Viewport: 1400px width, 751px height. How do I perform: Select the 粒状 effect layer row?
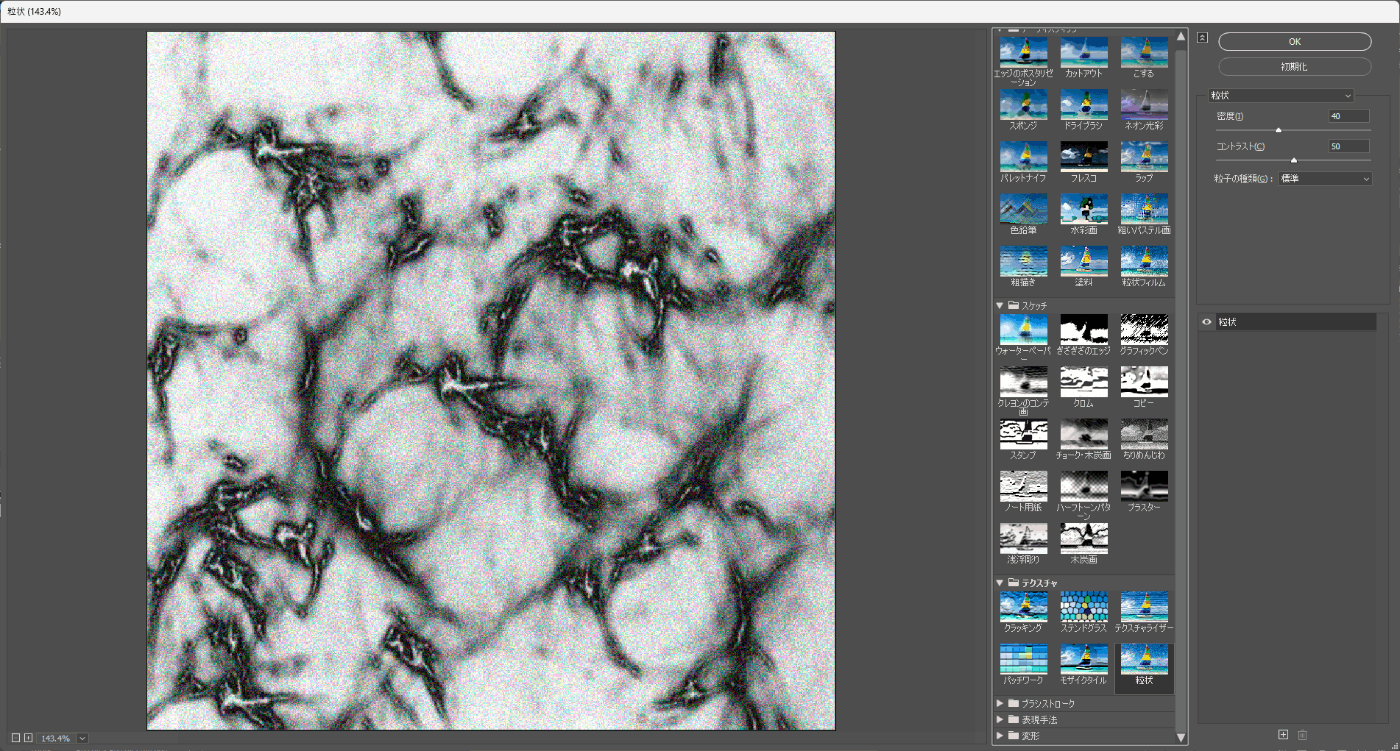click(x=1287, y=322)
